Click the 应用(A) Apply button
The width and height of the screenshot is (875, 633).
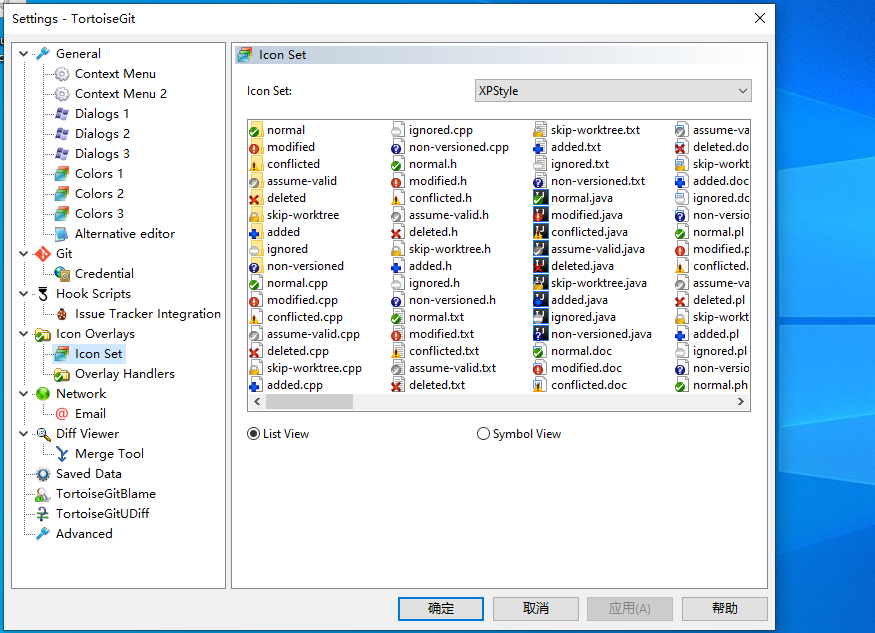point(629,608)
